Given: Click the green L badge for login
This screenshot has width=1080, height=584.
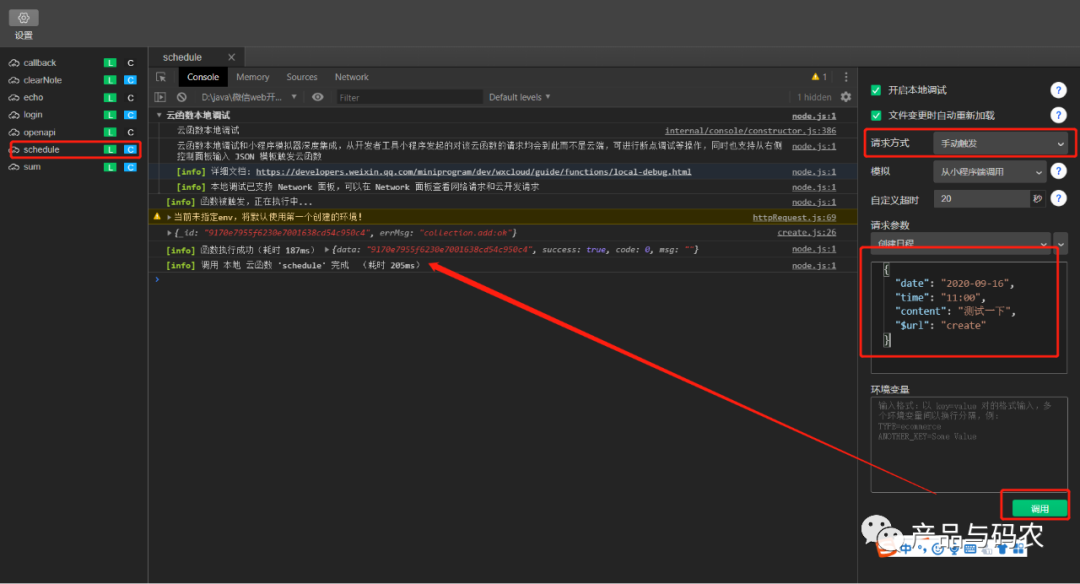Looking at the screenshot, I should click(x=110, y=114).
